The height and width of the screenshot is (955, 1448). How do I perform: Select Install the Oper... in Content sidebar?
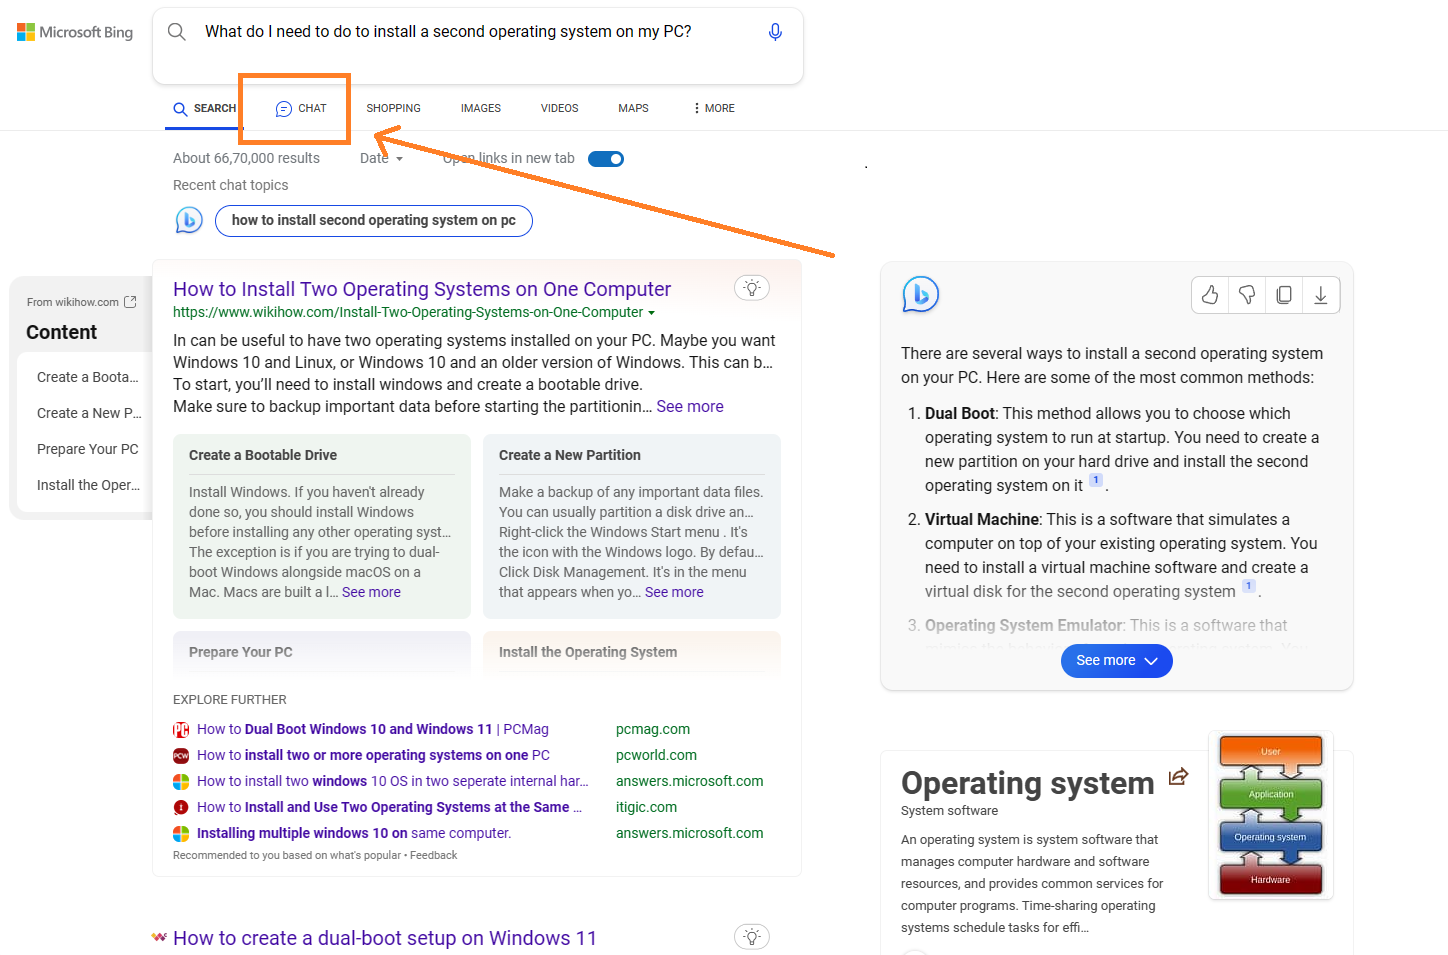[88, 485]
